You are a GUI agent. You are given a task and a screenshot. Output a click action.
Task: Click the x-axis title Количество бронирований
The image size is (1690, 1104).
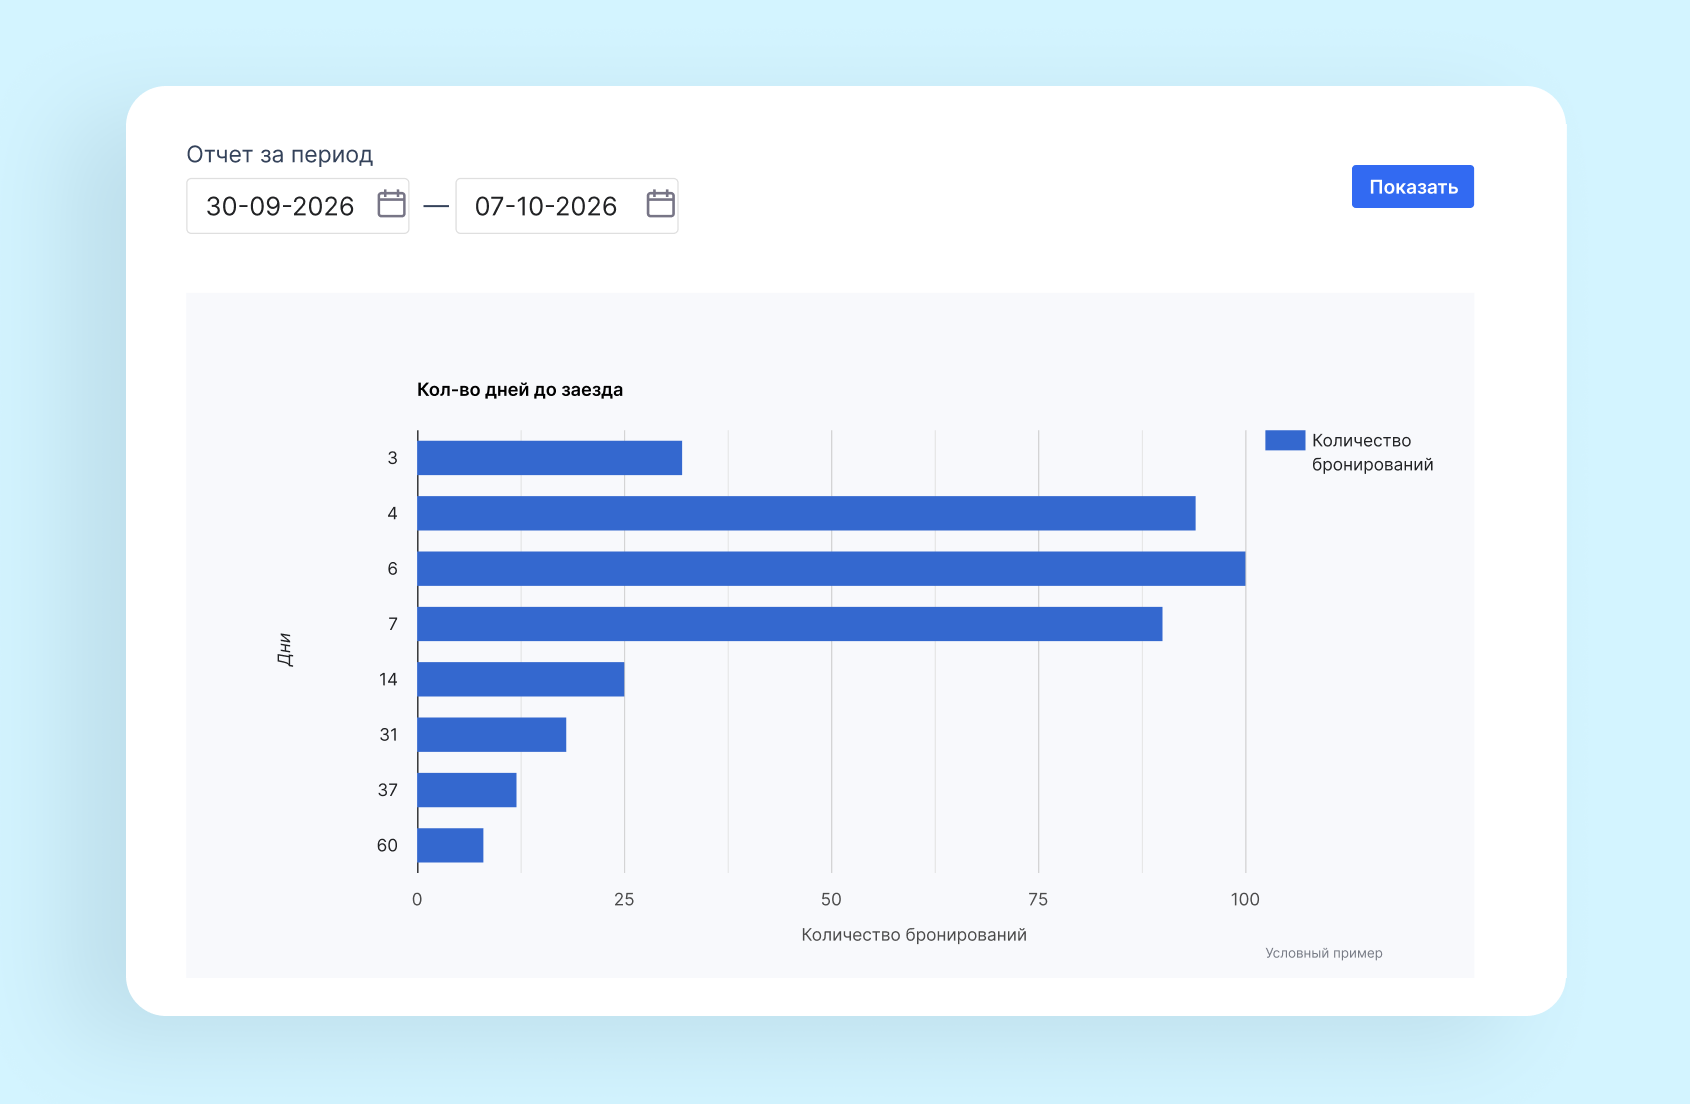[x=914, y=935]
